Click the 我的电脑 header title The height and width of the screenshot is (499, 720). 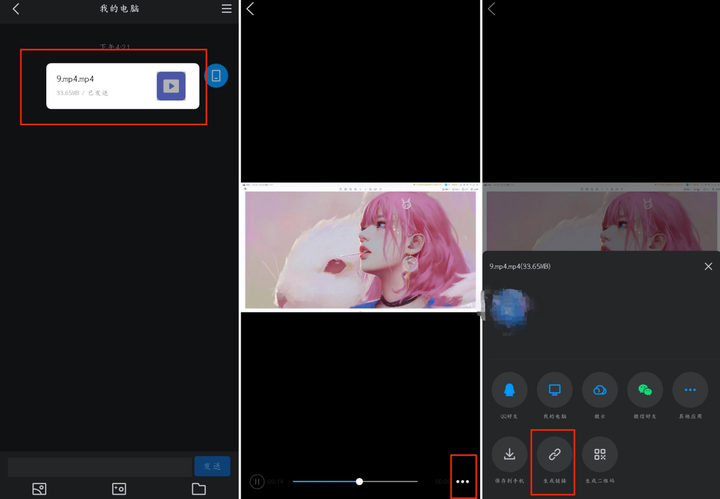120,9
